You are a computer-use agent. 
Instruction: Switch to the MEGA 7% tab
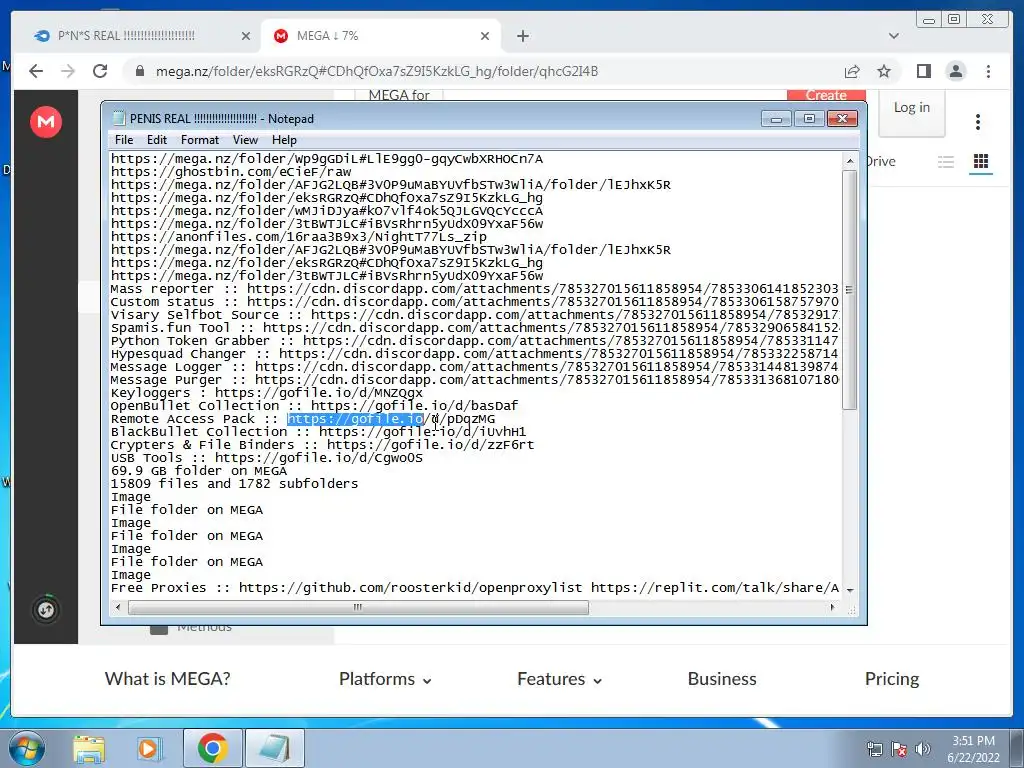coord(381,36)
